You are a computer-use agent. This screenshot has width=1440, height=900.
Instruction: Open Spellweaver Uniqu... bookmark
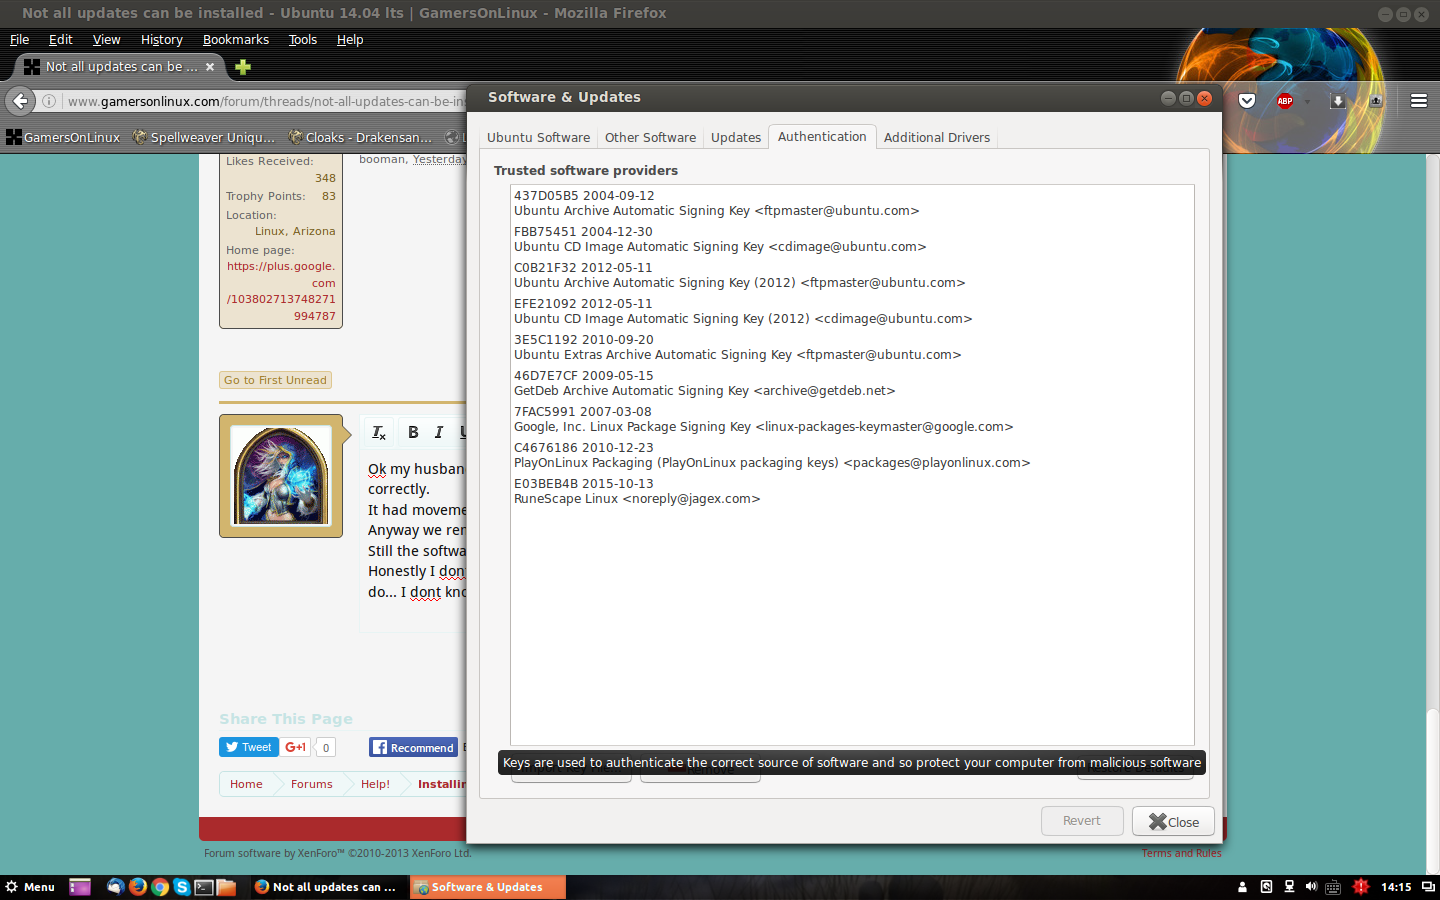click(204, 137)
